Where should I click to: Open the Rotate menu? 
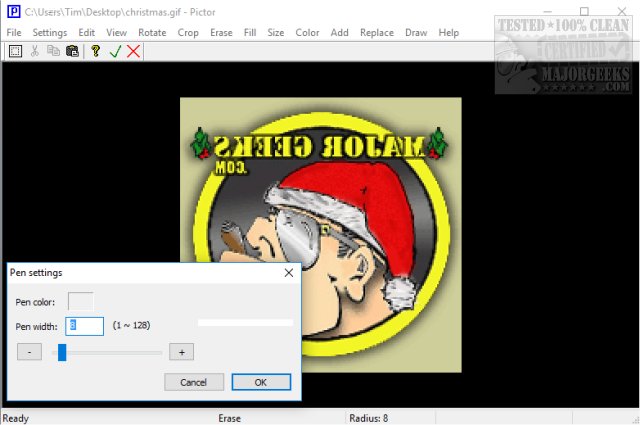(x=152, y=33)
